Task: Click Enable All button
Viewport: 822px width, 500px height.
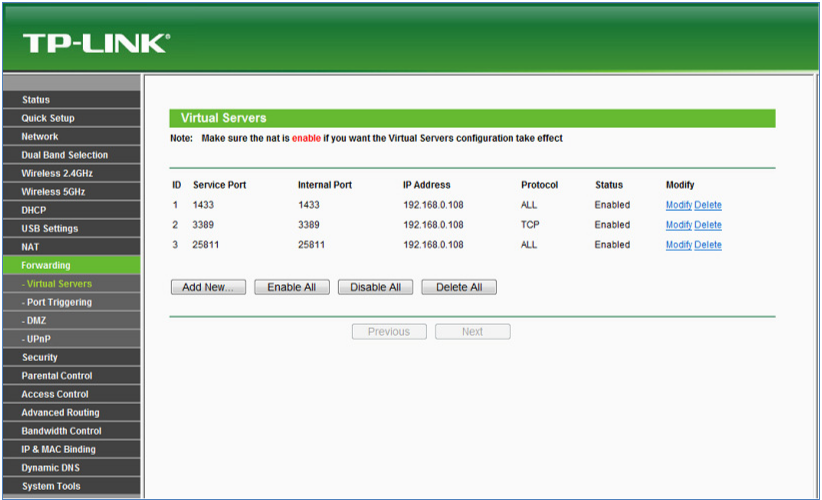Action: pyautogui.click(x=292, y=287)
